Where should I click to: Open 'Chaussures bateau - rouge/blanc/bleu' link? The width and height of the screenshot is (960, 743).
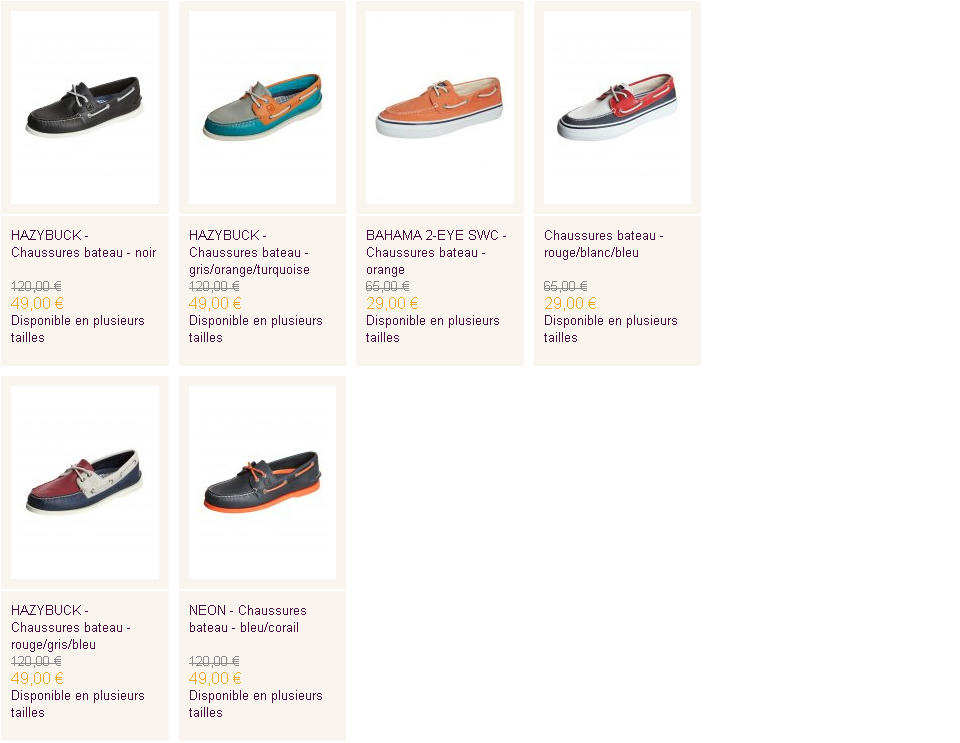[x=604, y=244]
